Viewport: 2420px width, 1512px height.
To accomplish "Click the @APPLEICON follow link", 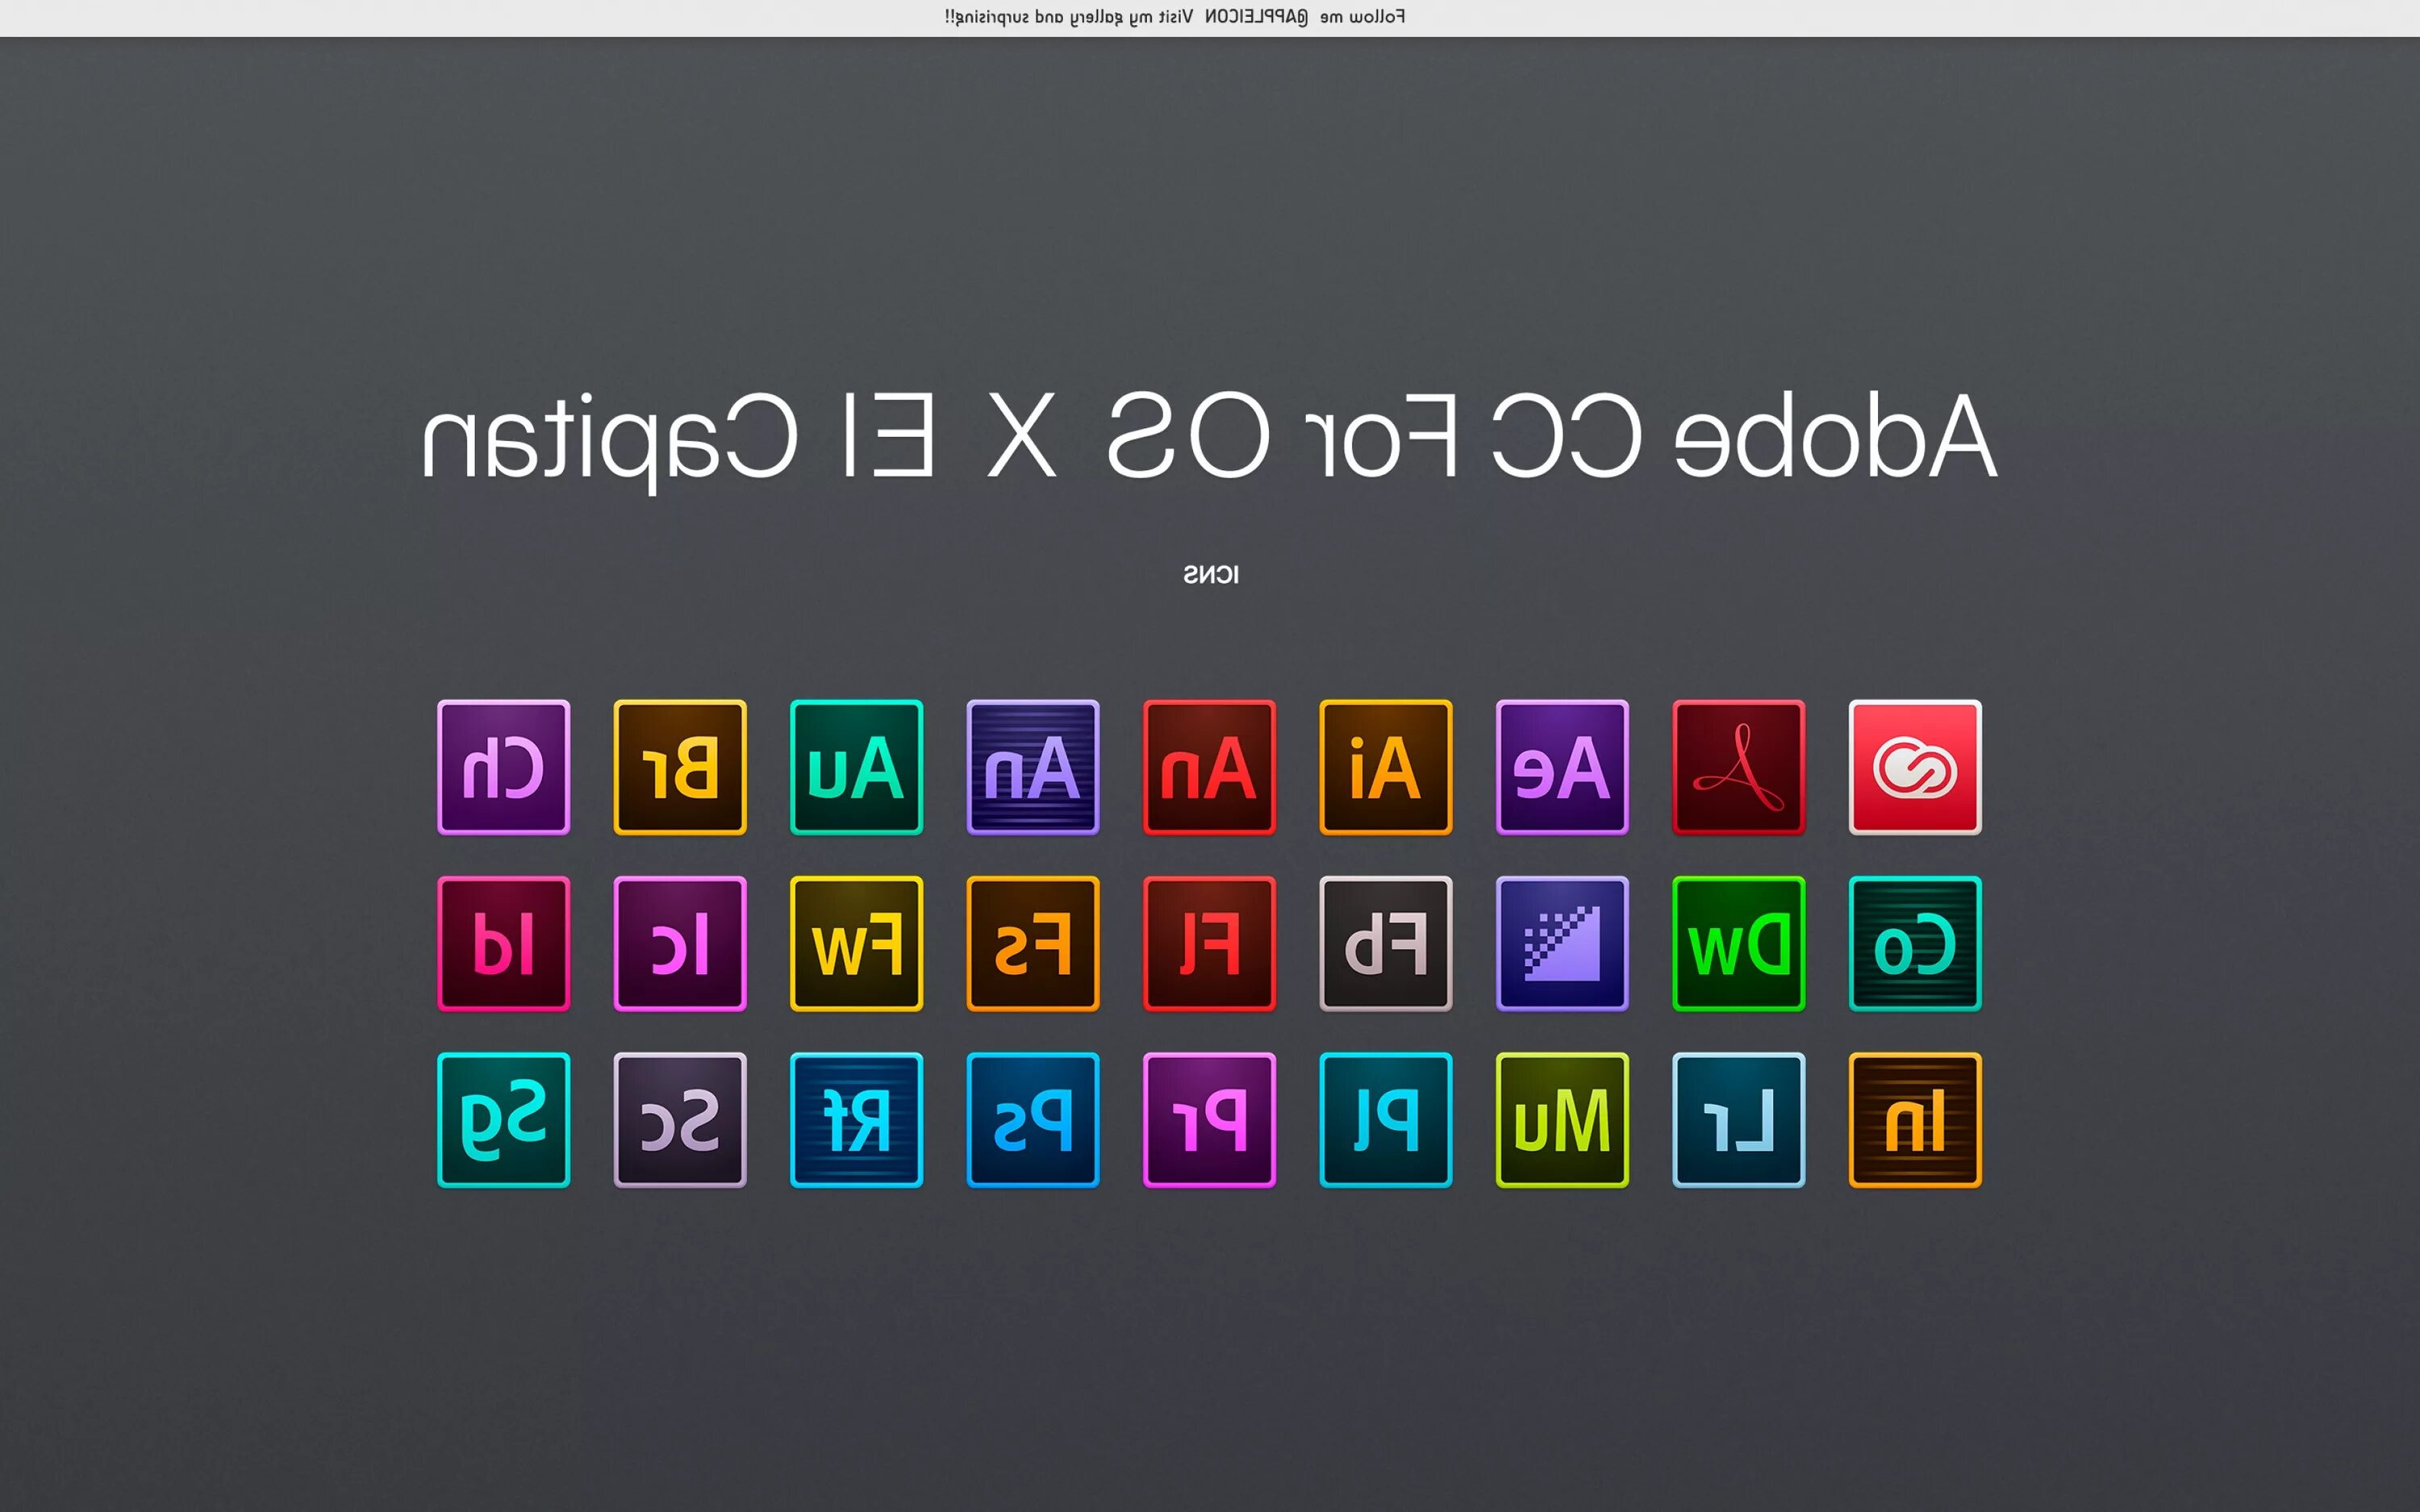I will coord(1256,17).
